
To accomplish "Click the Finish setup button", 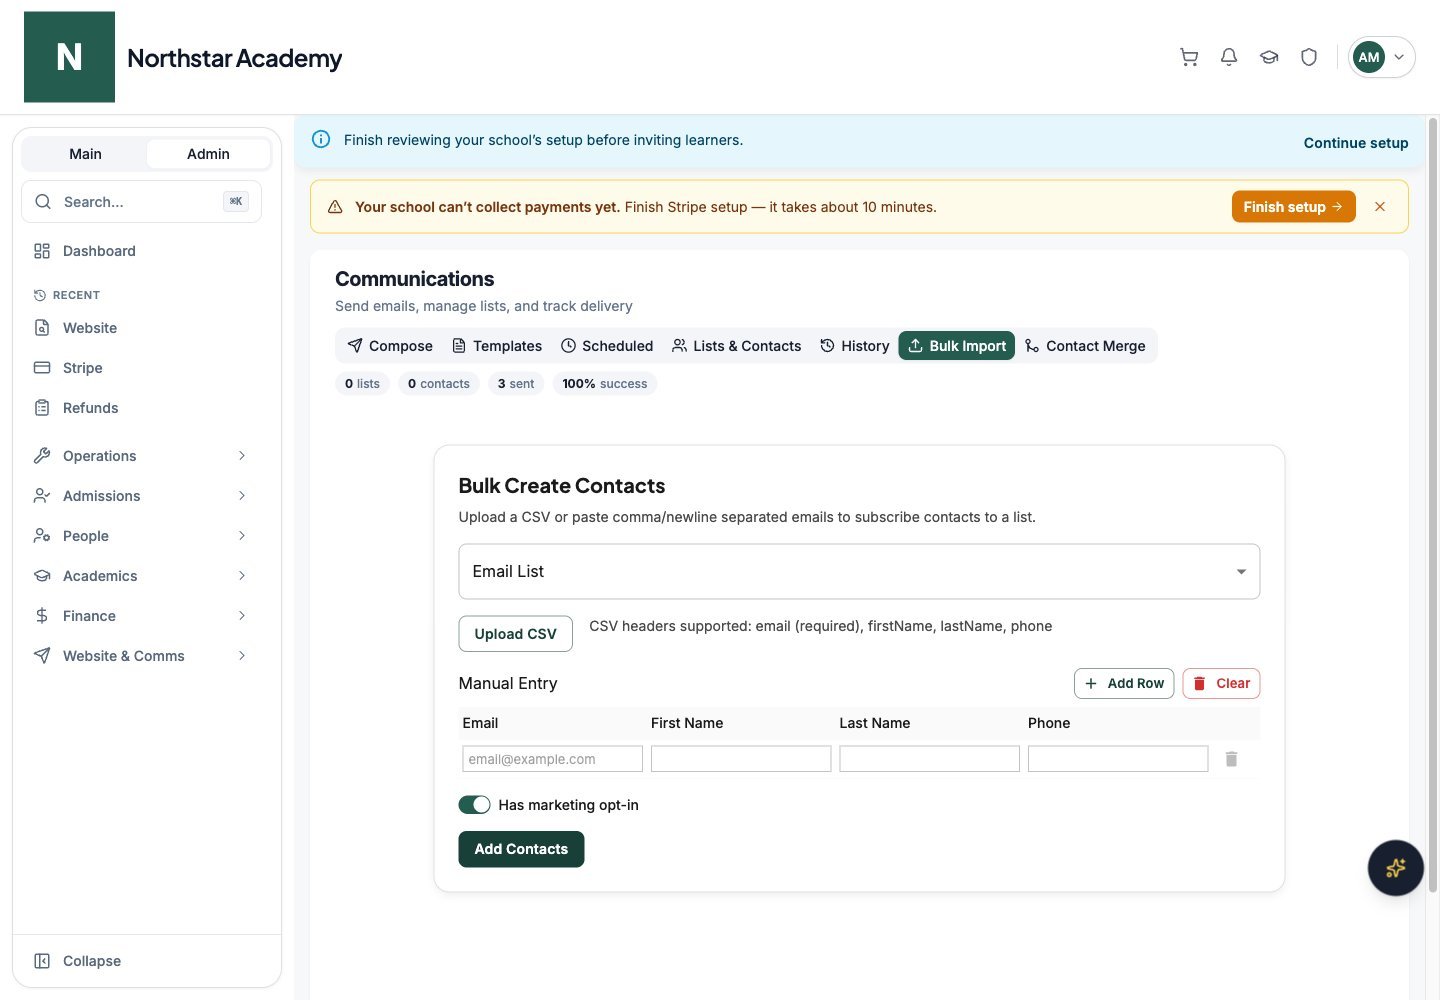I will click(x=1293, y=207).
